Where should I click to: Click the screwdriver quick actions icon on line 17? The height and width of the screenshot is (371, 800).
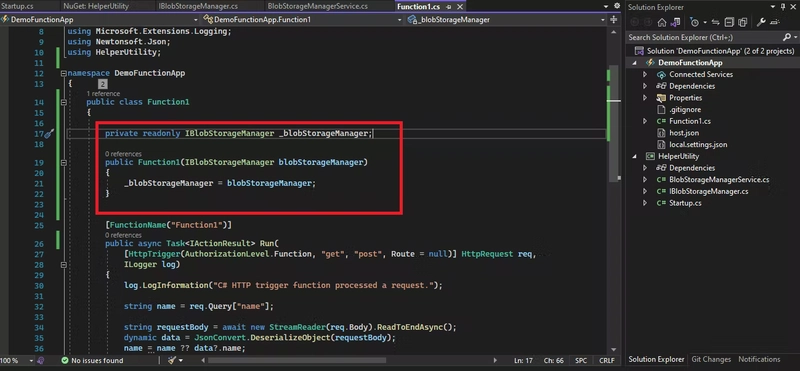pyautogui.click(x=49, y=134)
